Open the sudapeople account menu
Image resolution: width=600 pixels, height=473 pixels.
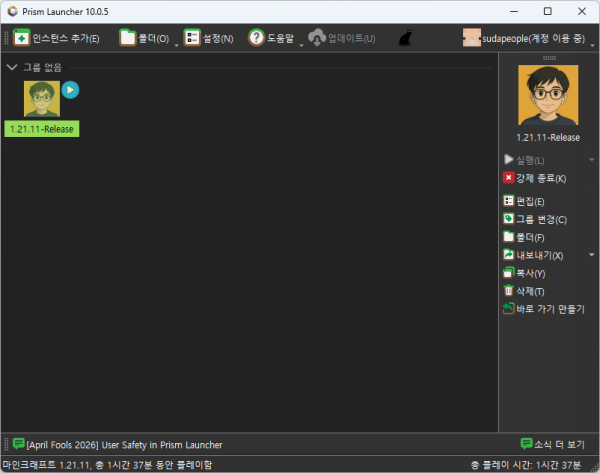click(524, 38)
